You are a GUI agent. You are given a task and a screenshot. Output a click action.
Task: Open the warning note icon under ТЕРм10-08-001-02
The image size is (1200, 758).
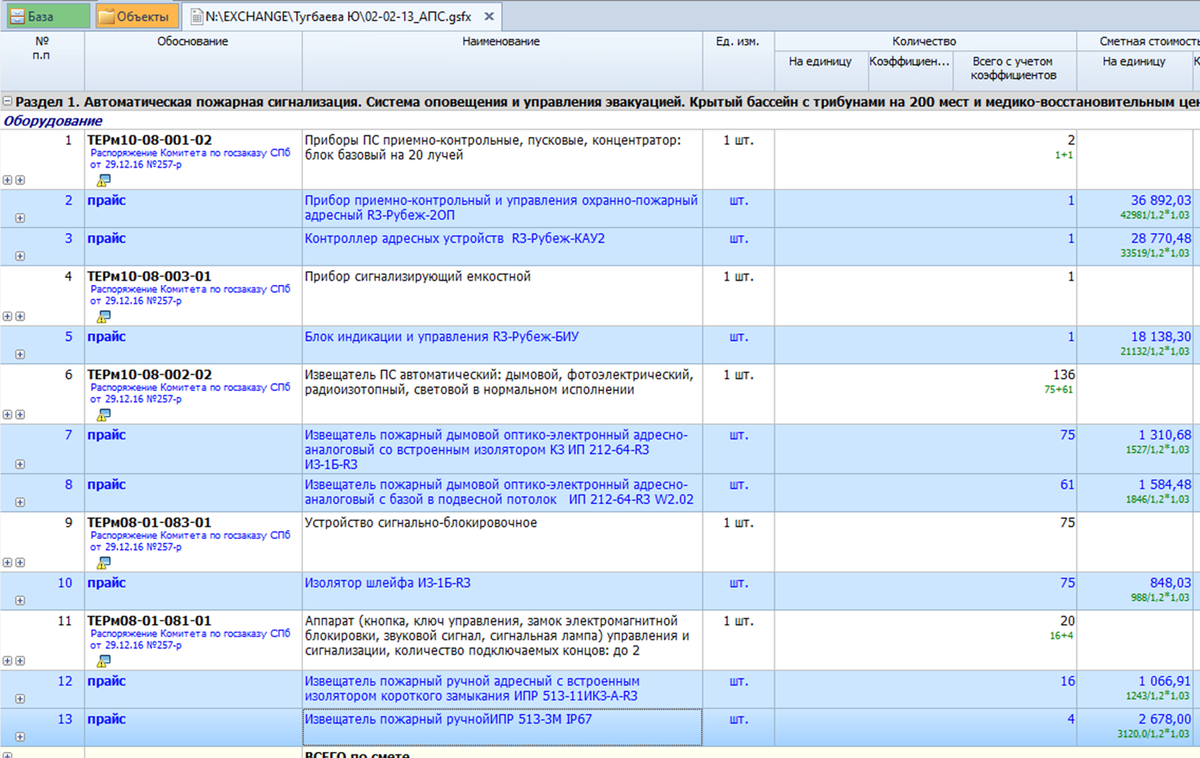point(102,180)
